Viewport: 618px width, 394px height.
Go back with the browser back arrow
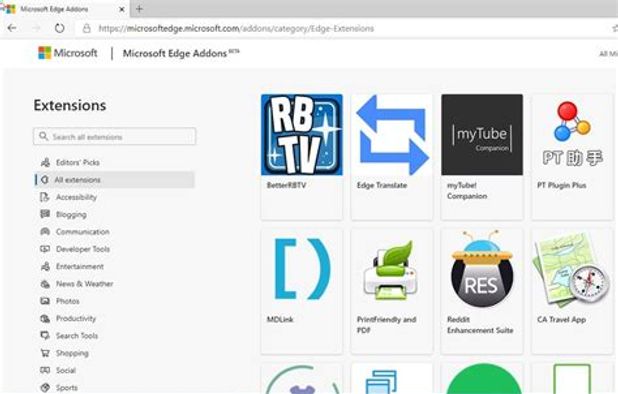pyautogui.click(x=12, y=28)
